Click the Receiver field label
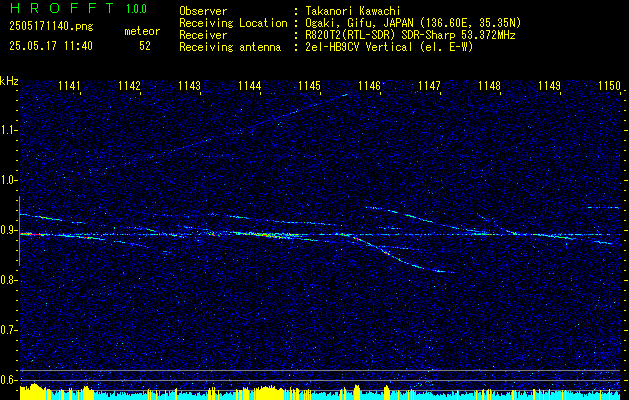Viewport: 629px width, 400px height. (x=203, y=35)
